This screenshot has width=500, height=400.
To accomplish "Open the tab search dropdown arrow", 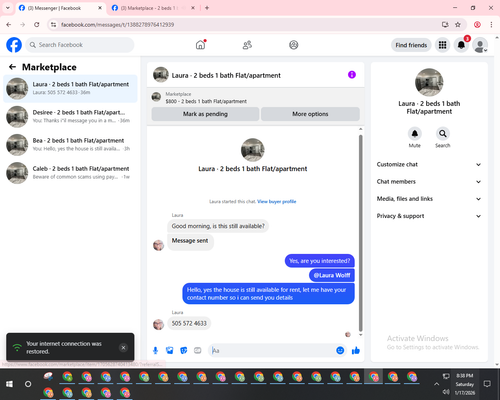I will 8,8.
